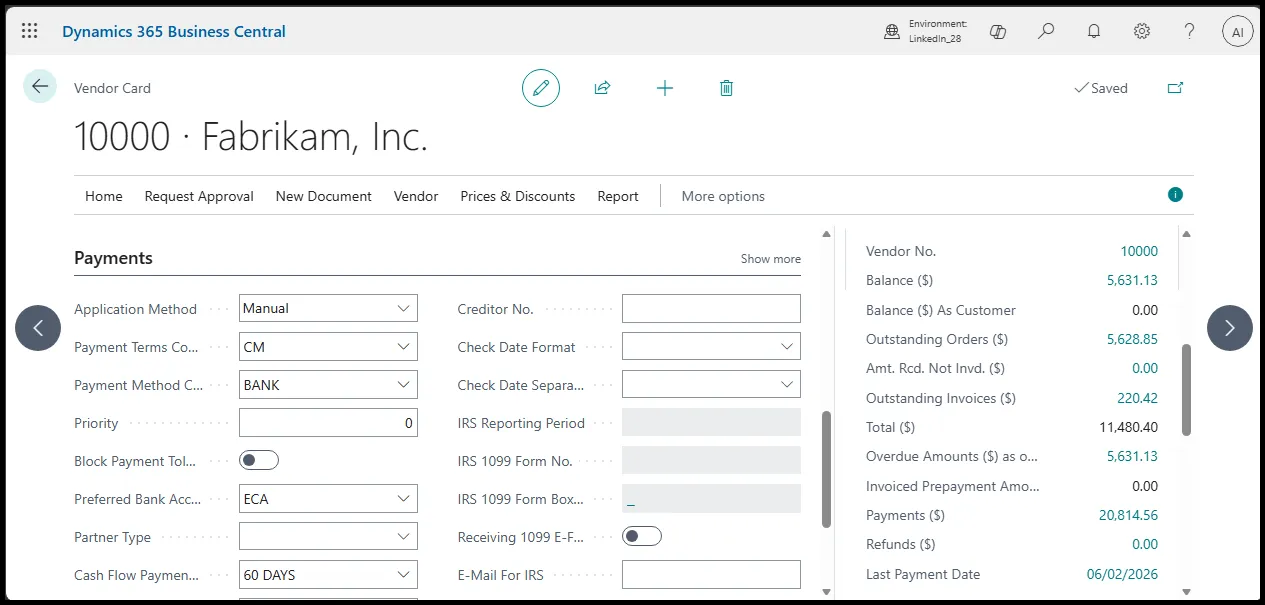Go back with the left arrow icon

[40, 86]
